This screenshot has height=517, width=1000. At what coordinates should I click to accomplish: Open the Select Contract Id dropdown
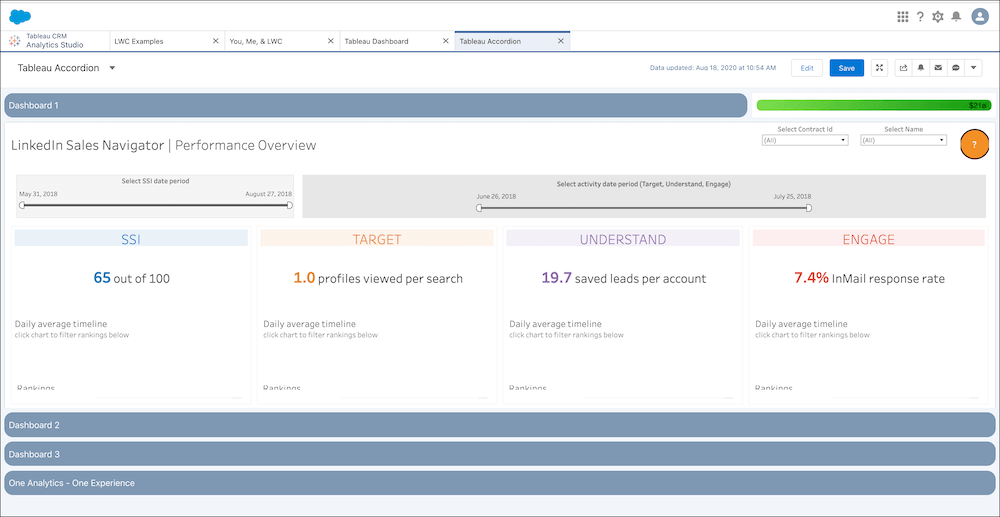805,140
